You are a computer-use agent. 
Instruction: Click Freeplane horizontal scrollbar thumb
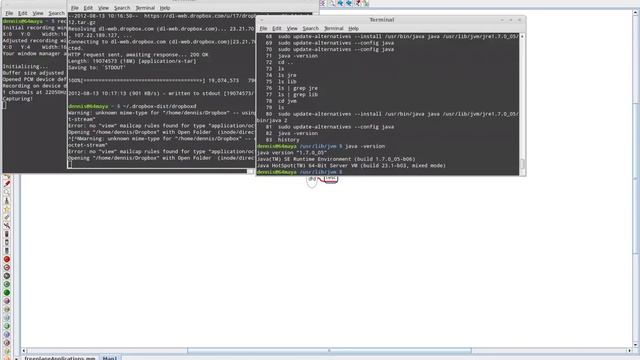pos(329,350)
